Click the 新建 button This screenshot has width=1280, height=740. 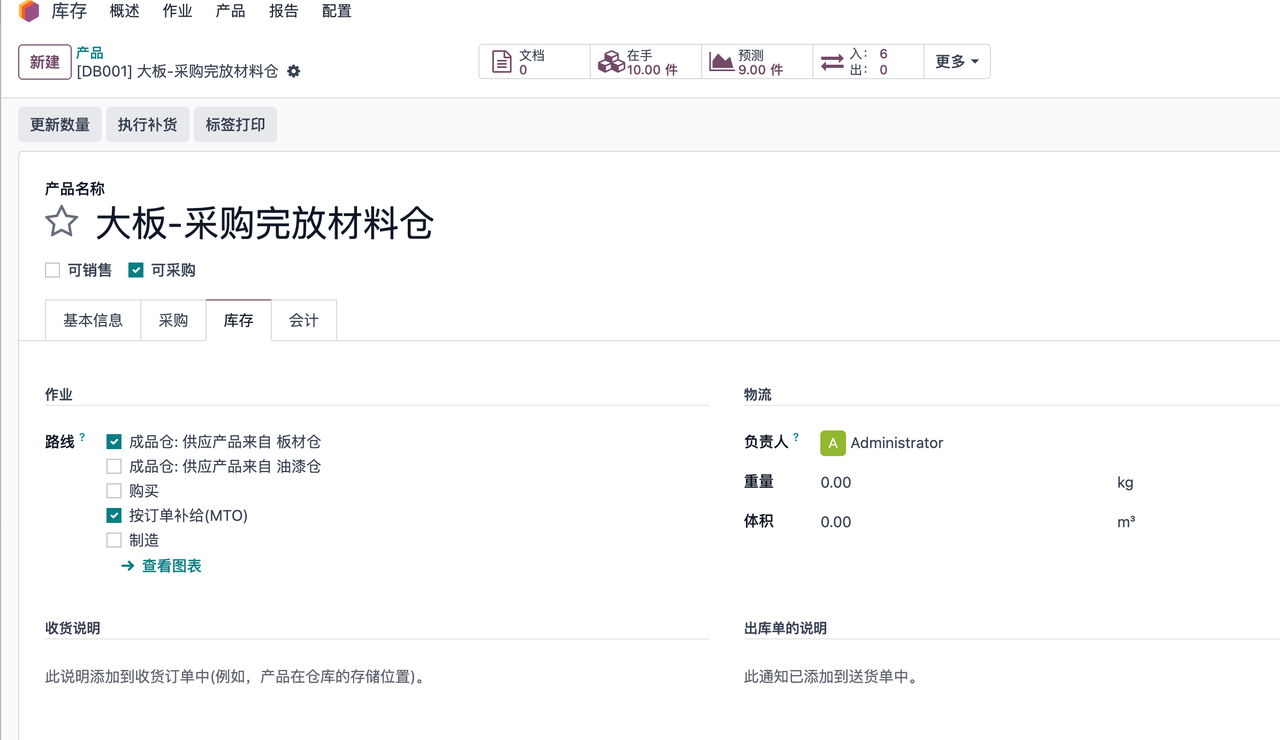[45, 62]
